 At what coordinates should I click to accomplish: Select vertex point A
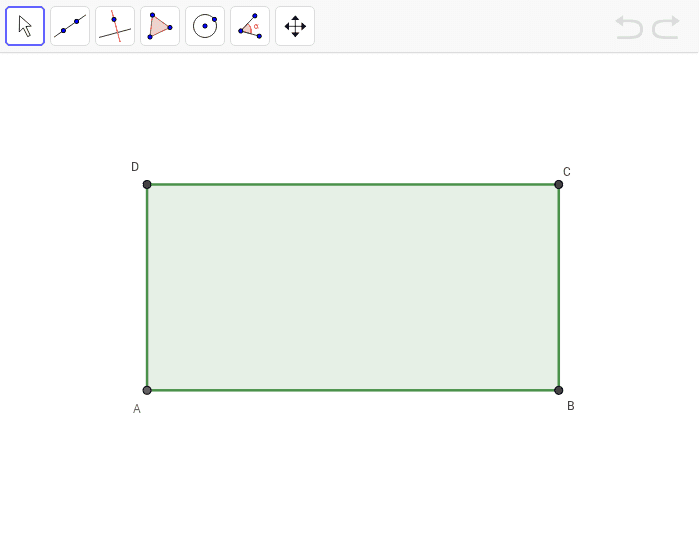[x=147, y=390]
